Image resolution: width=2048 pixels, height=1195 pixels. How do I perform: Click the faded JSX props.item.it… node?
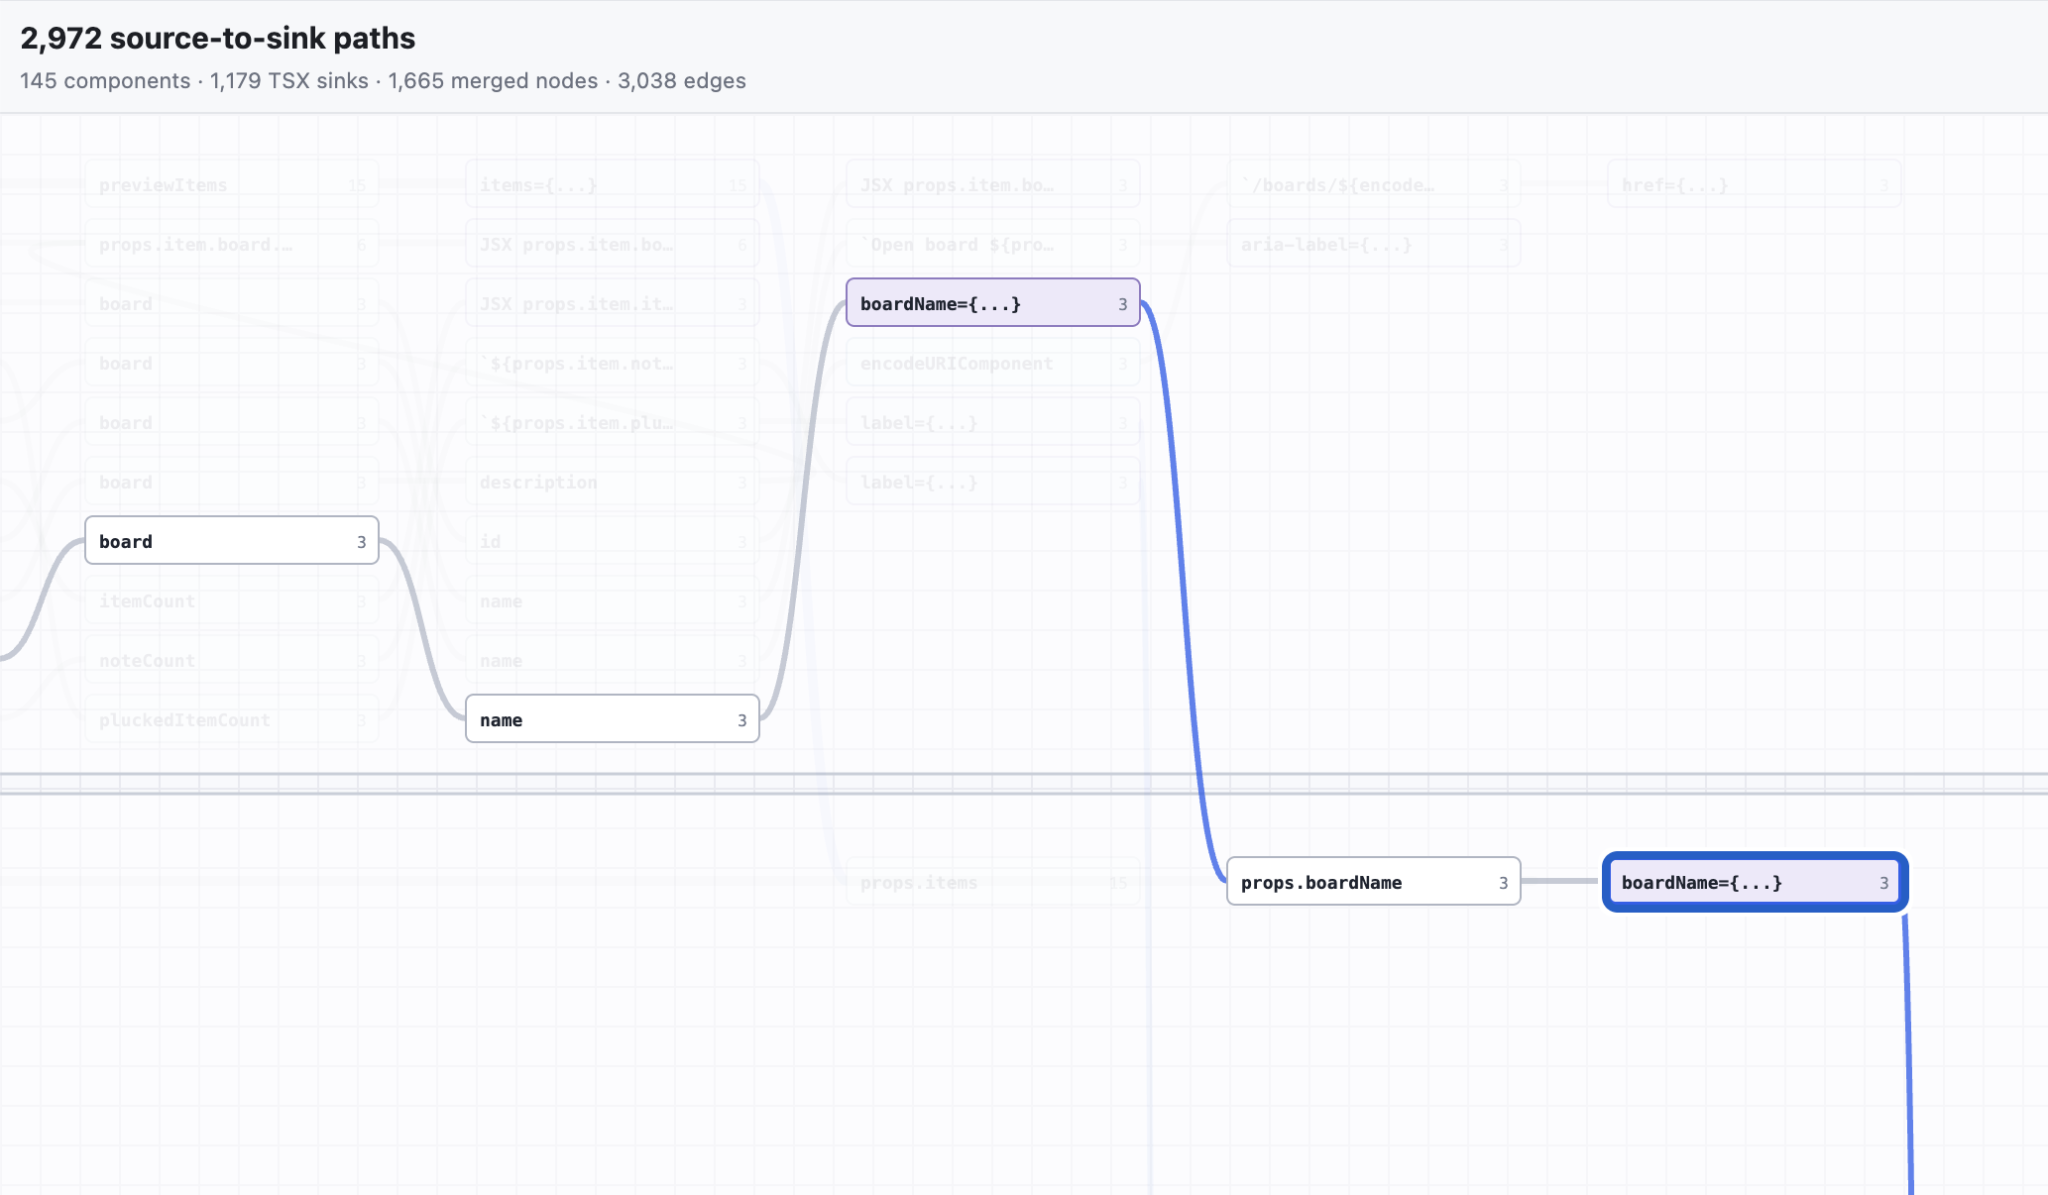[x=612, y=303]
